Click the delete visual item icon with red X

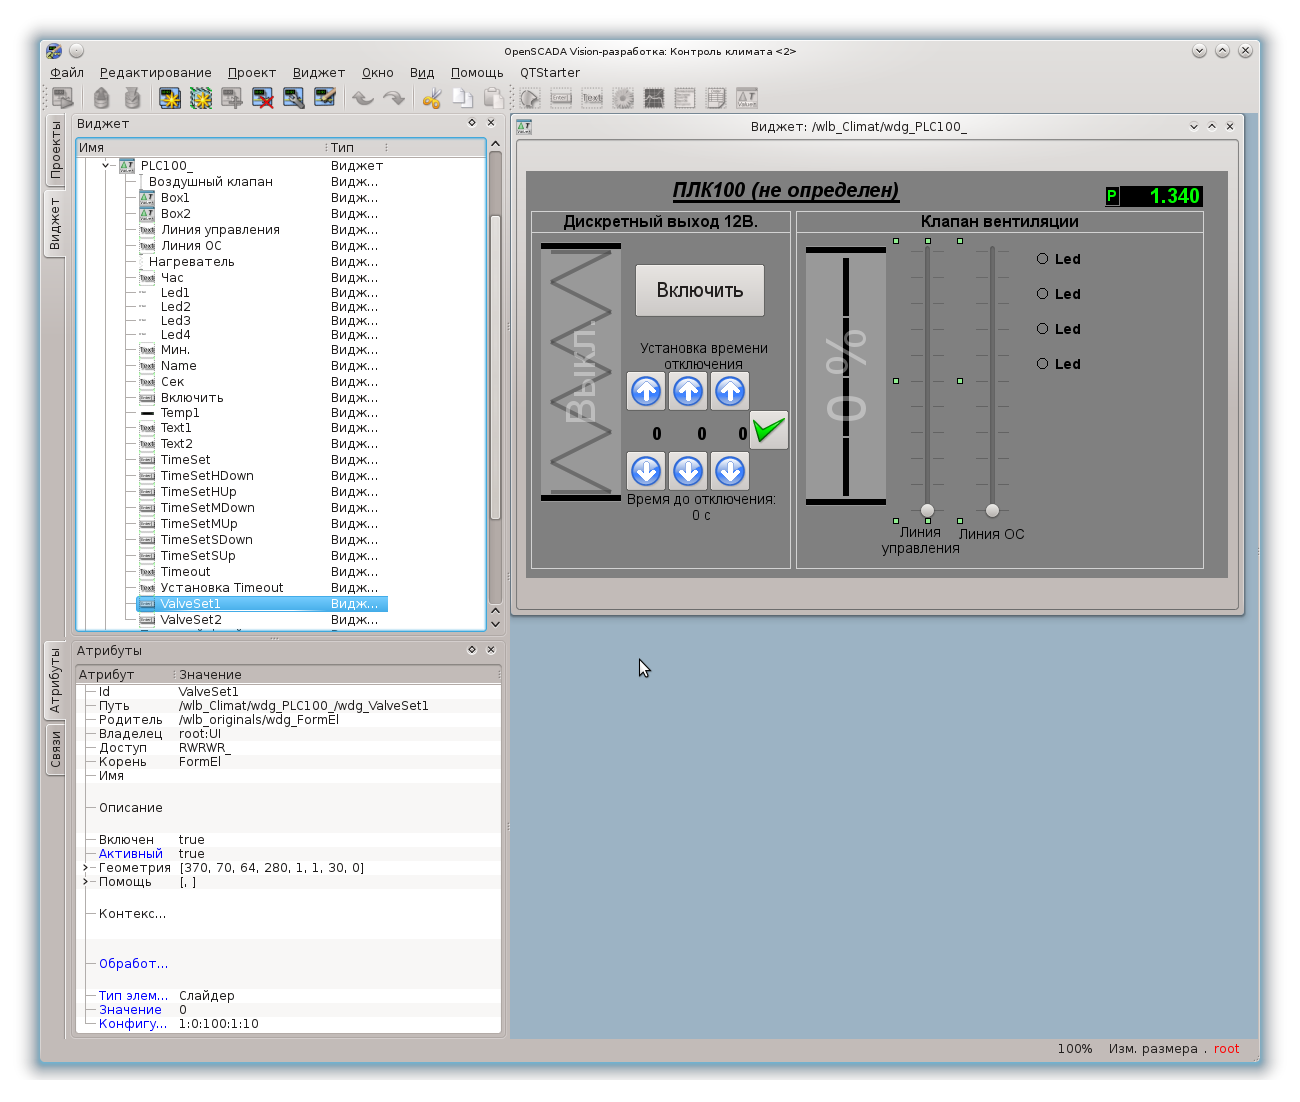tap(263, 98)
